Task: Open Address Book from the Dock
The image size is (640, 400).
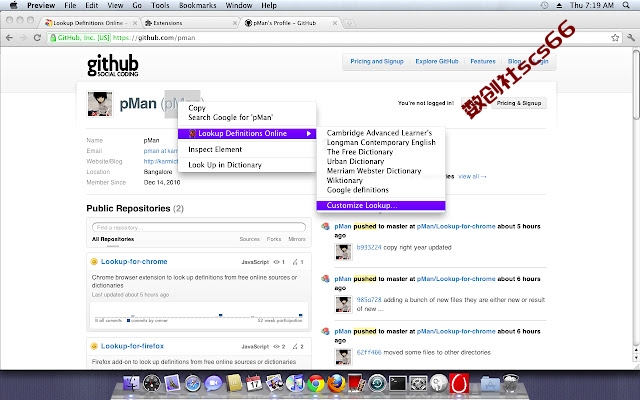Action: click(234, 384)
